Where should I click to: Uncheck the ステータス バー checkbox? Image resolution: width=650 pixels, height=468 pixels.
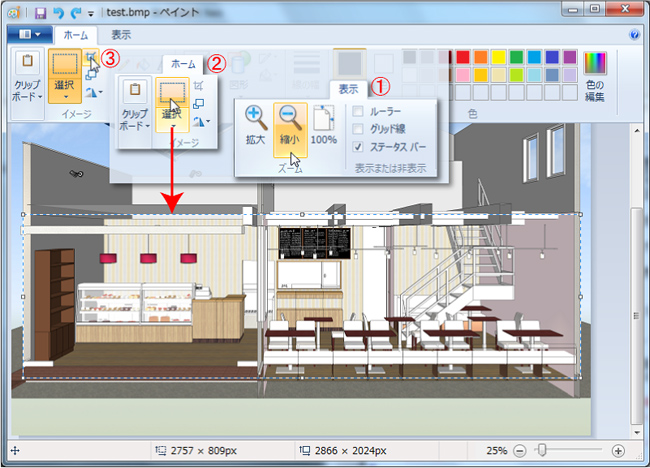click(x=358, y=146)
